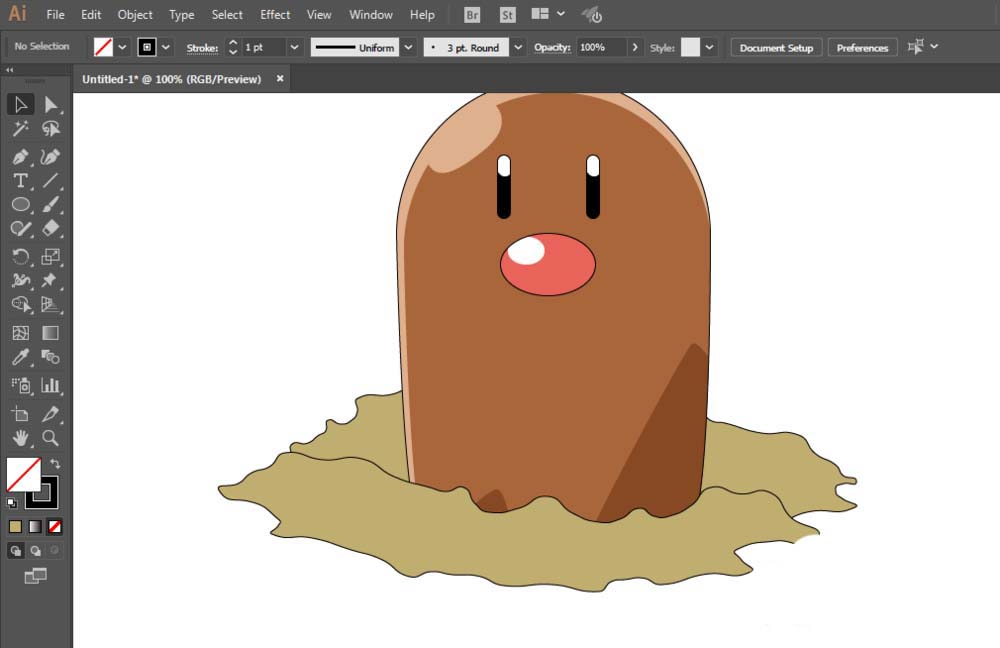
Task: Switch to the Untitled-1 document tab
Action: [171, 78]
